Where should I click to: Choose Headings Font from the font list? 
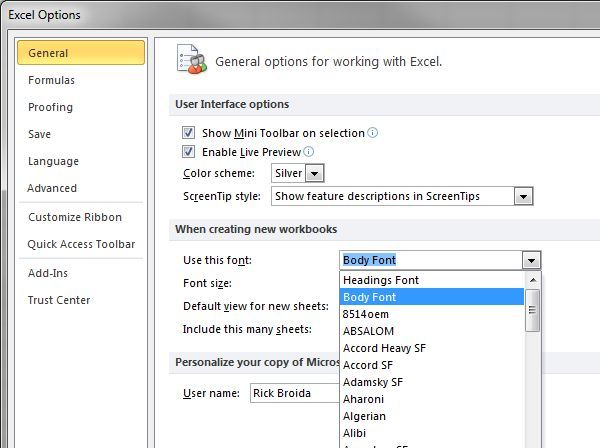point(432,280)
